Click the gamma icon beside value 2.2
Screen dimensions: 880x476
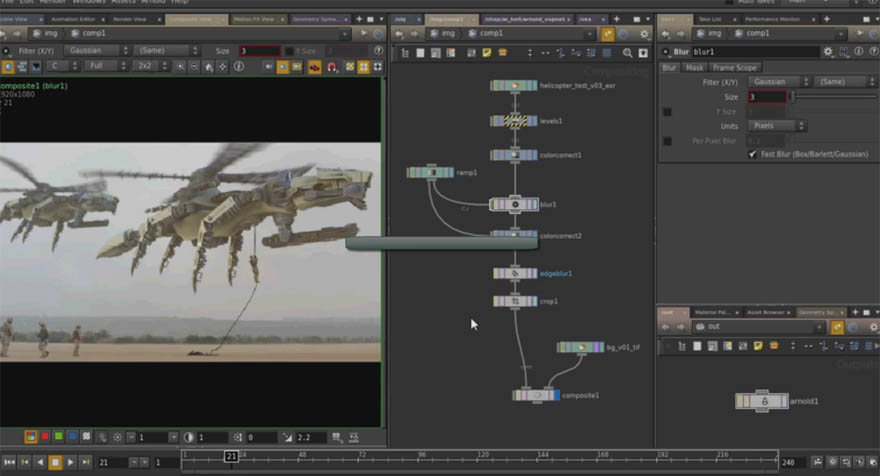(x=287, y=437)
